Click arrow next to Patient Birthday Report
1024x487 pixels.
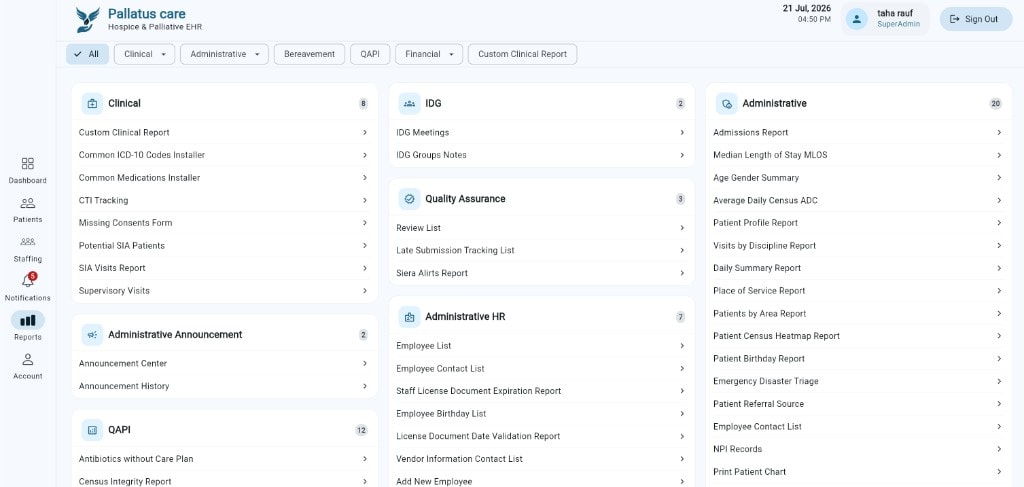pos(999,358)
